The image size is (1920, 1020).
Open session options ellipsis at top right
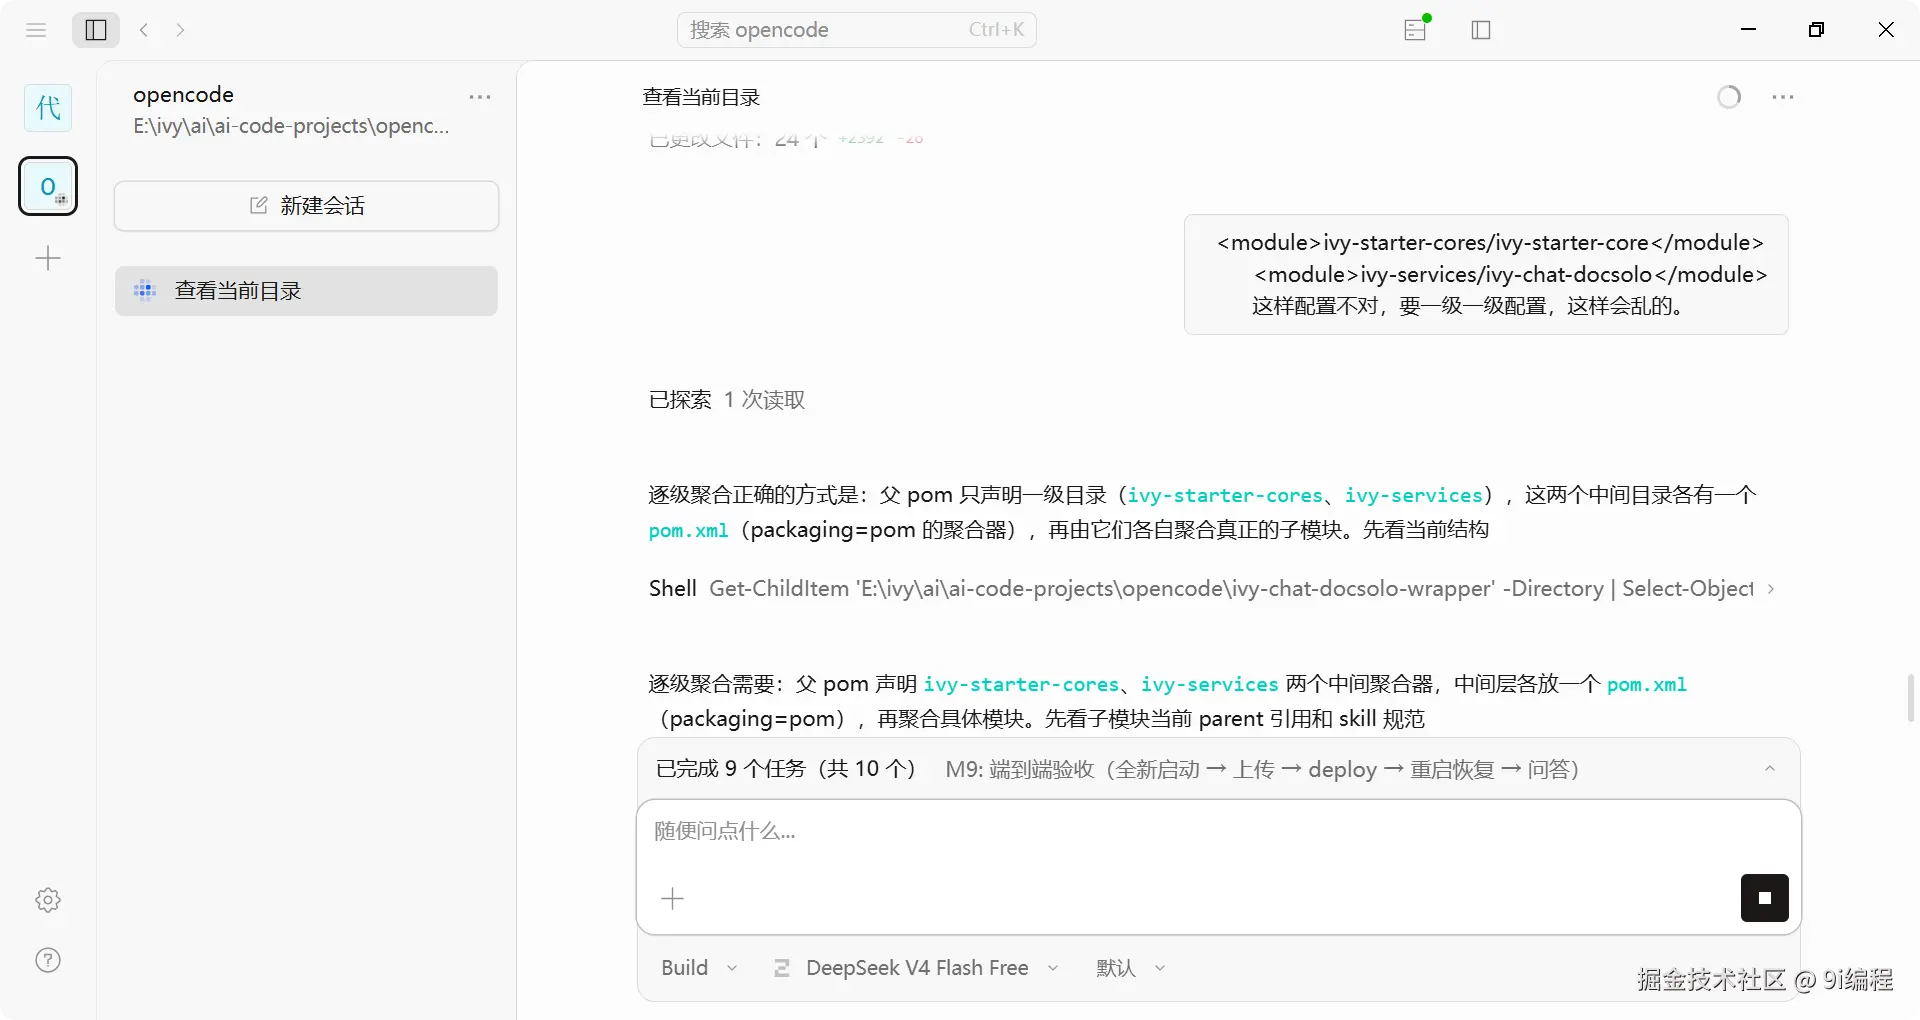1783,97
